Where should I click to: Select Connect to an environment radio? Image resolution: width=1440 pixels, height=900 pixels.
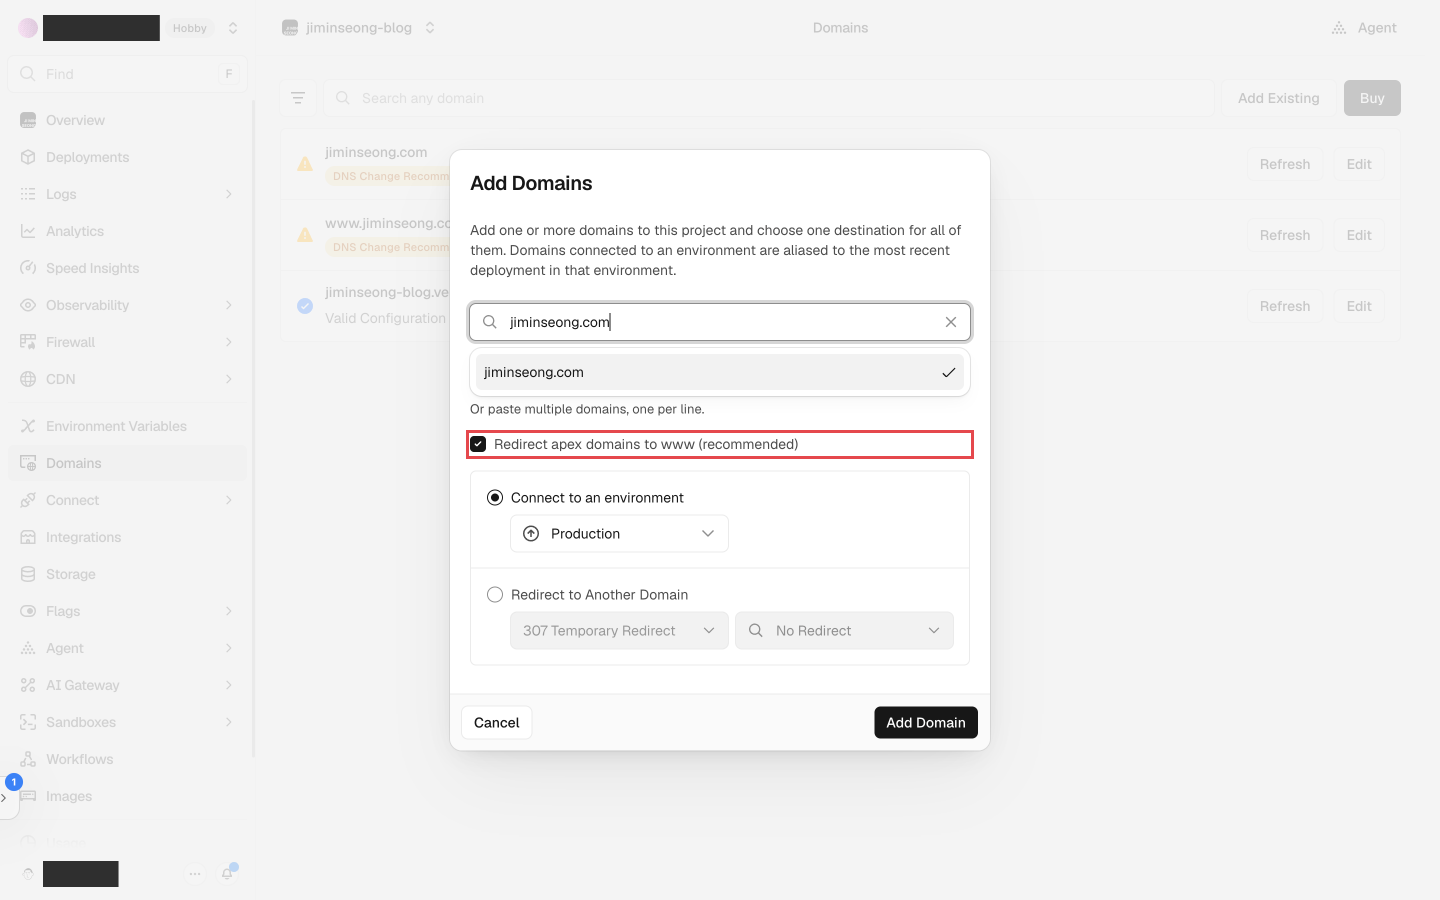[495, 498]
